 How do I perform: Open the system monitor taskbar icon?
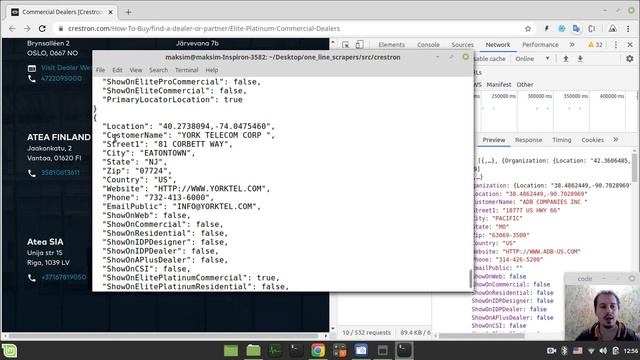click(275, 351)
